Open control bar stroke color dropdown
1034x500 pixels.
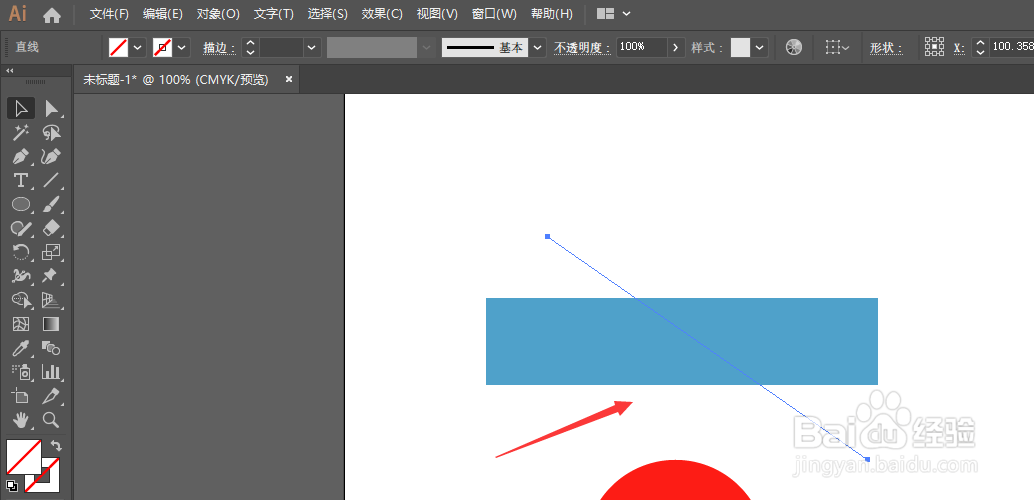pos(182,47)
